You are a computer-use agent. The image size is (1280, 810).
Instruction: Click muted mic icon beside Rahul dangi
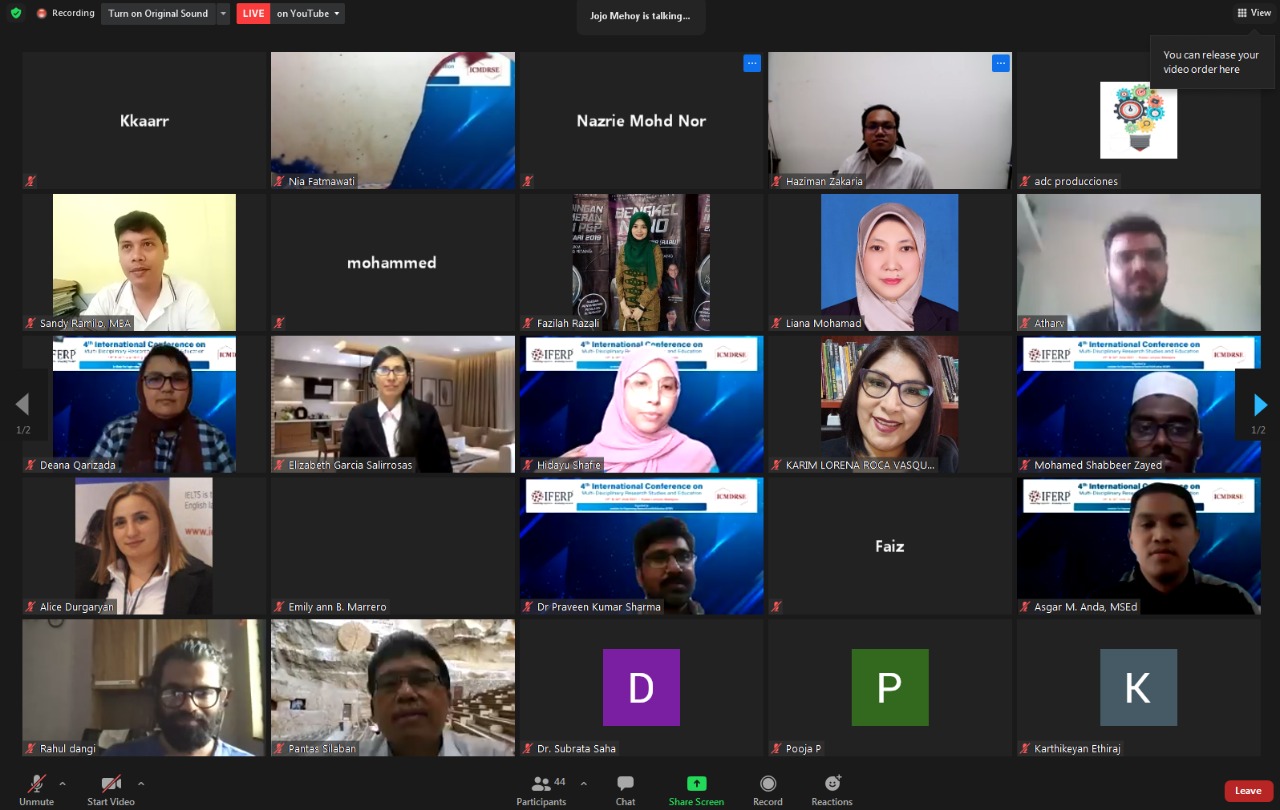click(30, 748)
